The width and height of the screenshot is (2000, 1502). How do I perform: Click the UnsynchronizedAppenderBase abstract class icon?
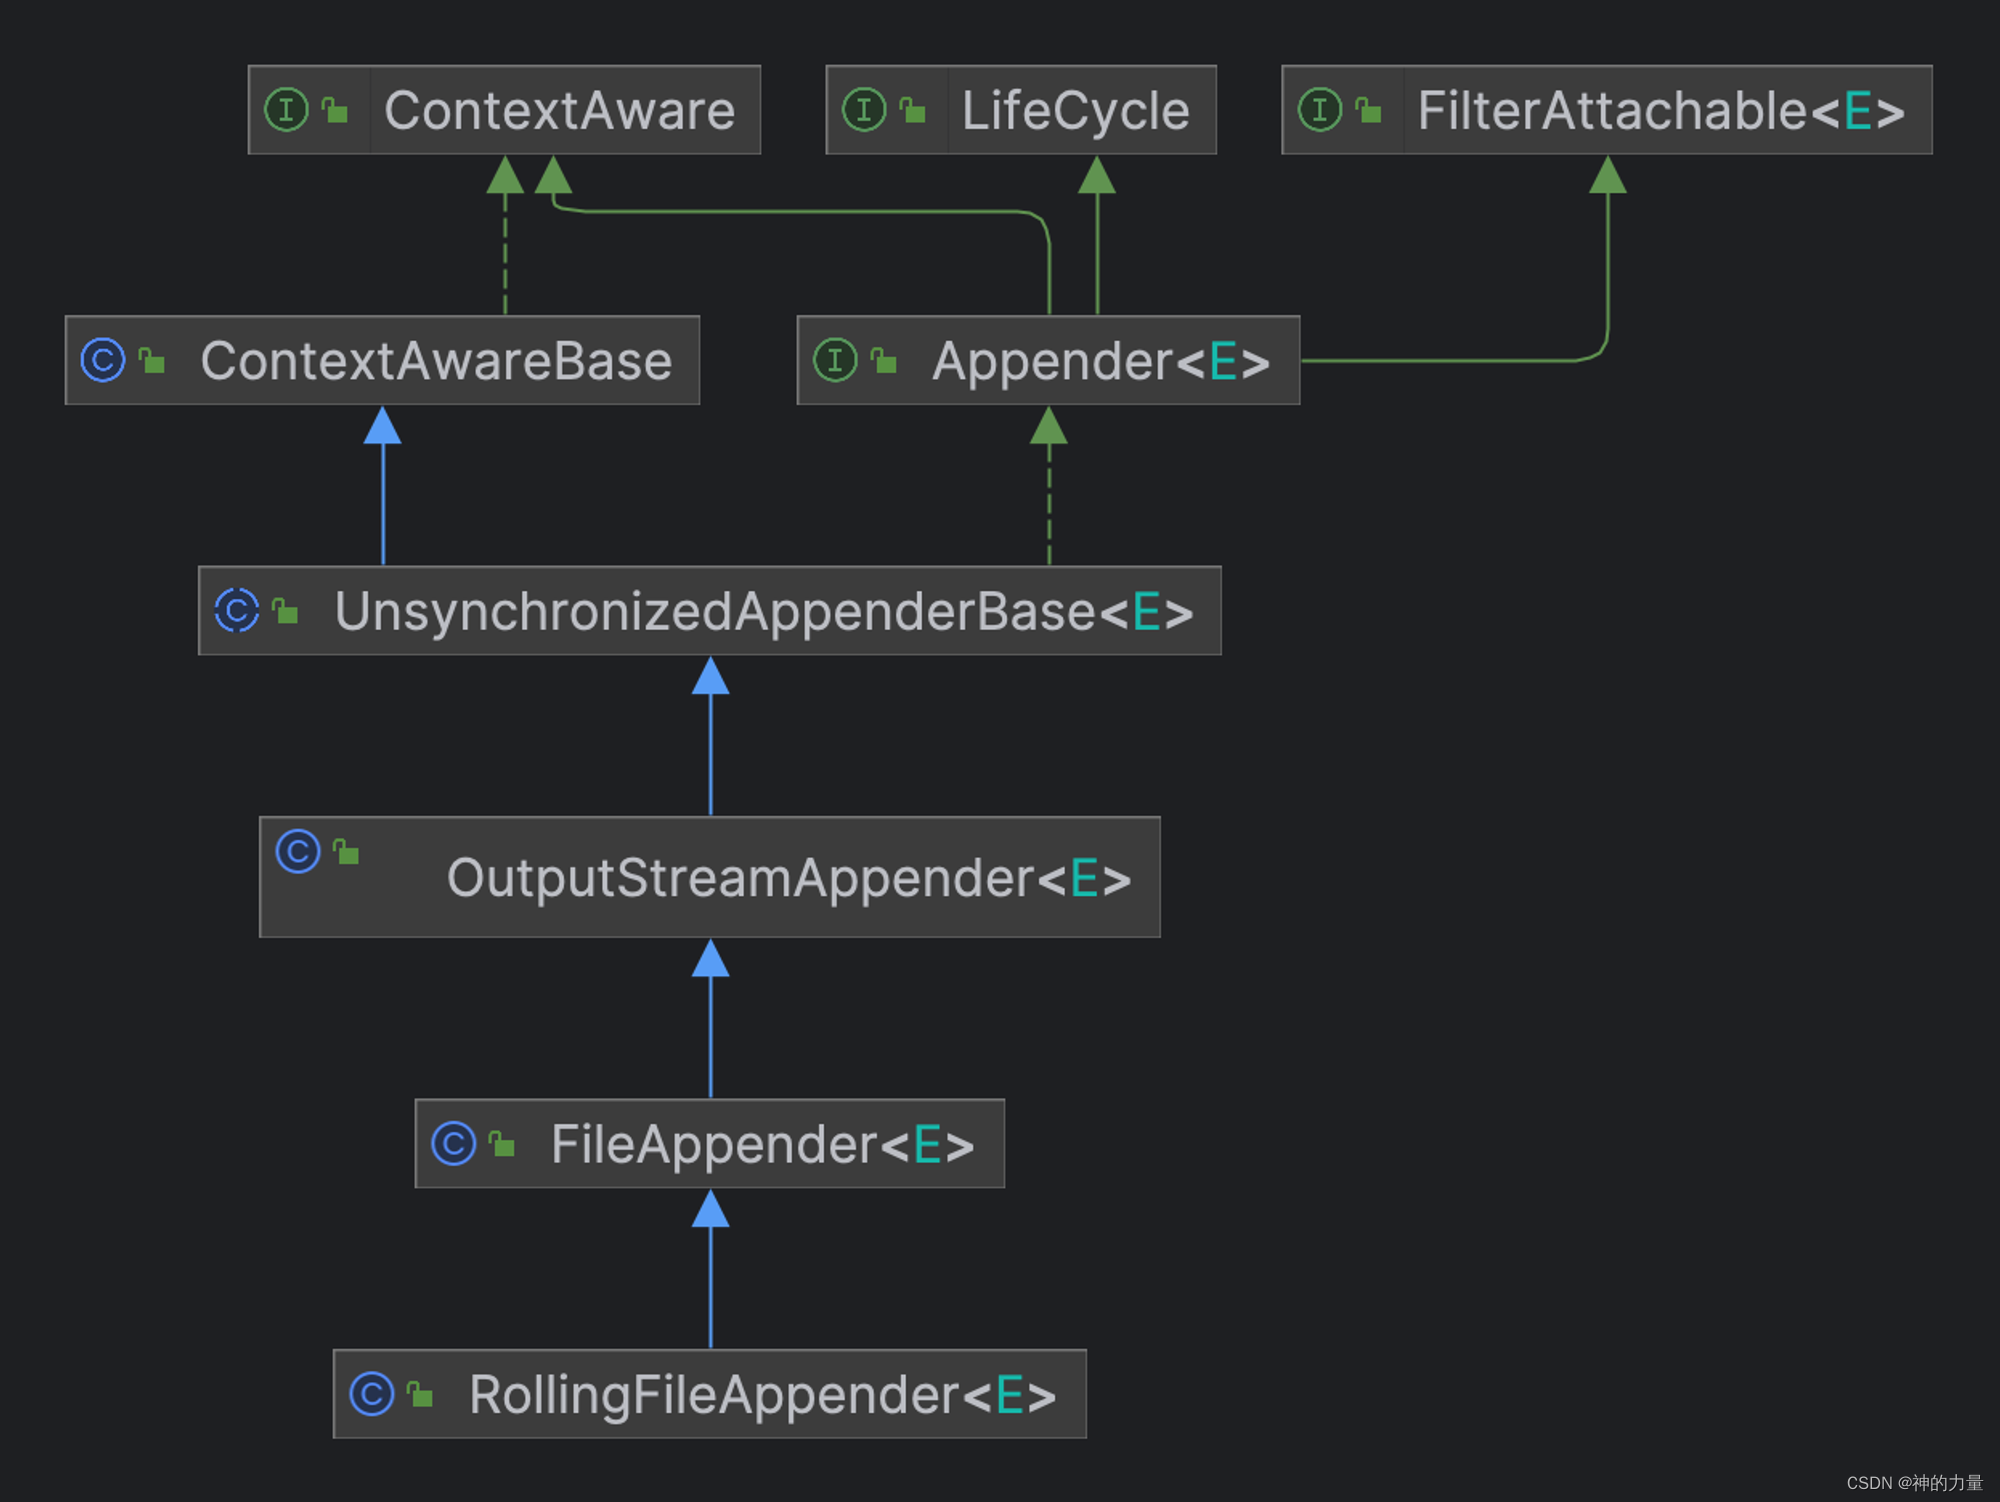pyautogui.click(x=237, y=610)
